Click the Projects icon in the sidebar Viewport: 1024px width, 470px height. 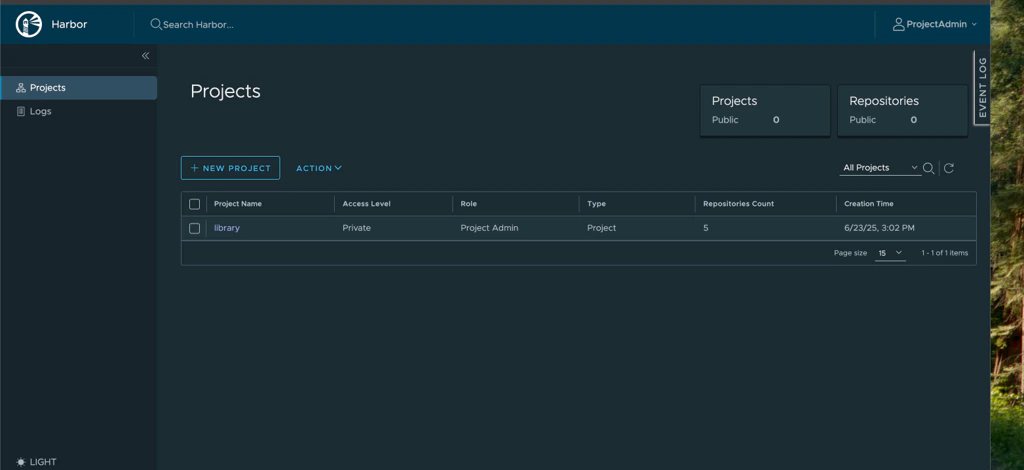(21, 88)
